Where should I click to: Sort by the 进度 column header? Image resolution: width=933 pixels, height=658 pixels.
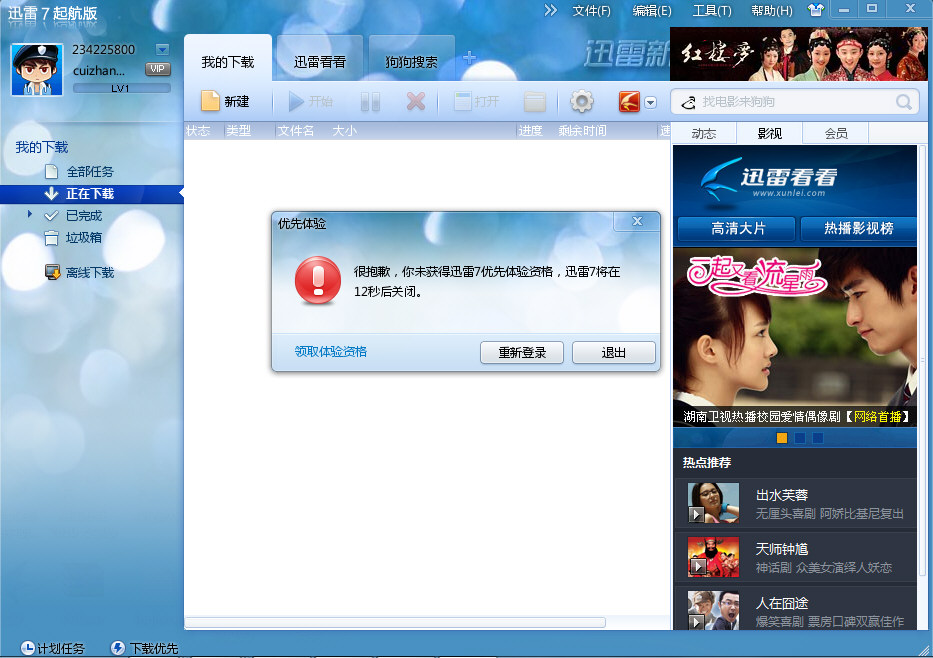tap(530, 131)
